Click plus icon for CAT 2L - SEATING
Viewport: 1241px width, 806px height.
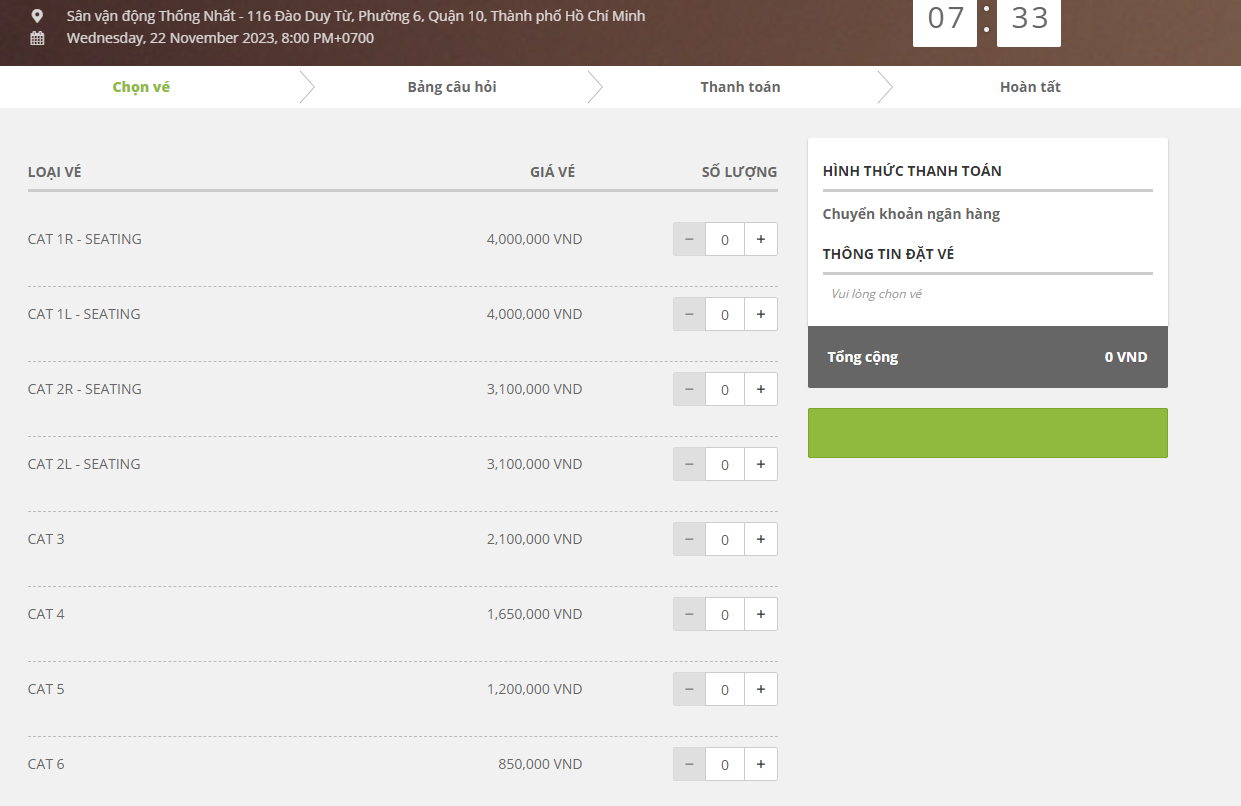click(760, 465)
